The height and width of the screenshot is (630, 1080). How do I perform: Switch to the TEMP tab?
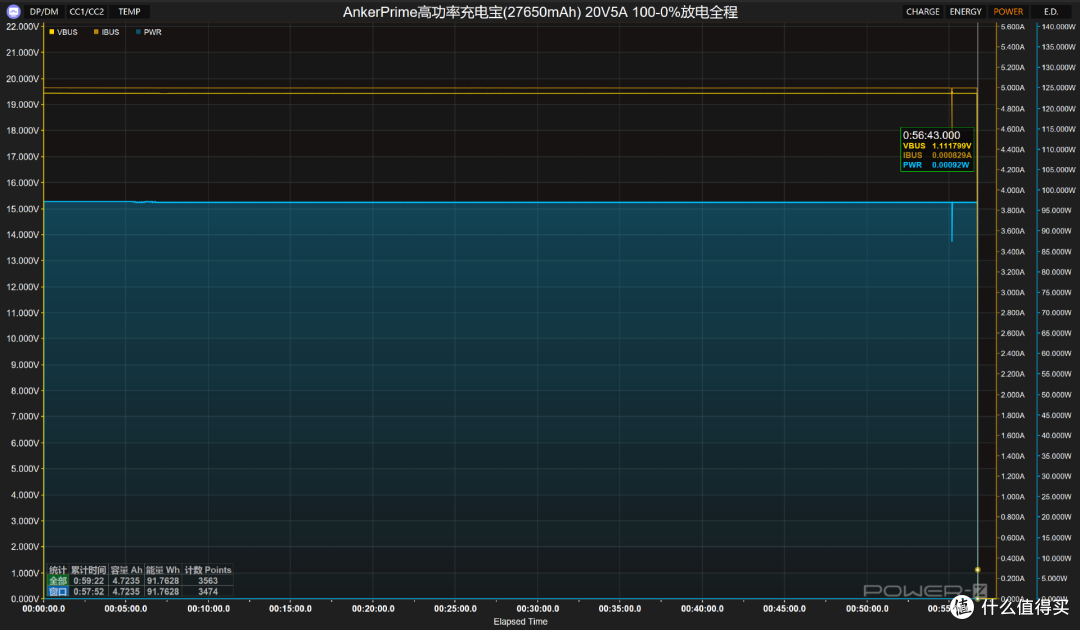point(129,12)
